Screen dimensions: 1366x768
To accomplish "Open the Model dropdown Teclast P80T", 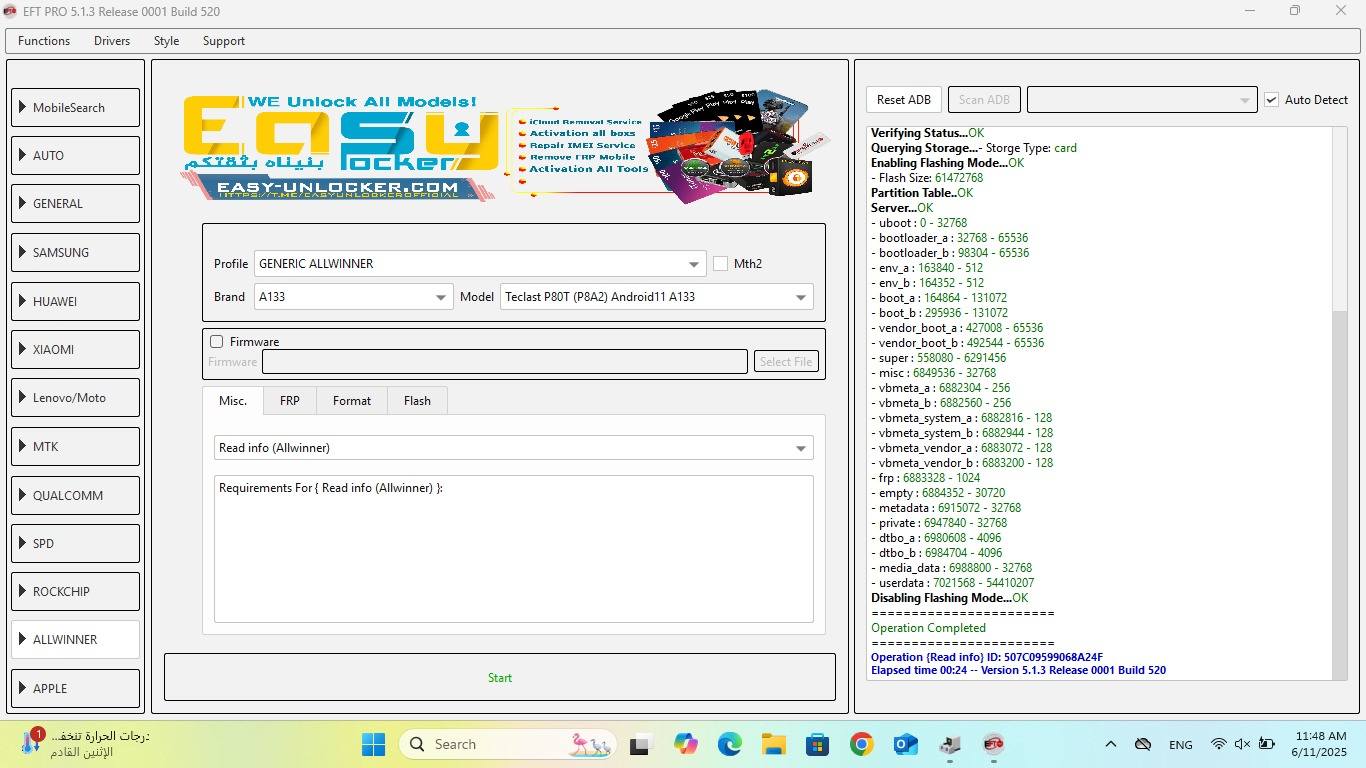I will [656, 297].
